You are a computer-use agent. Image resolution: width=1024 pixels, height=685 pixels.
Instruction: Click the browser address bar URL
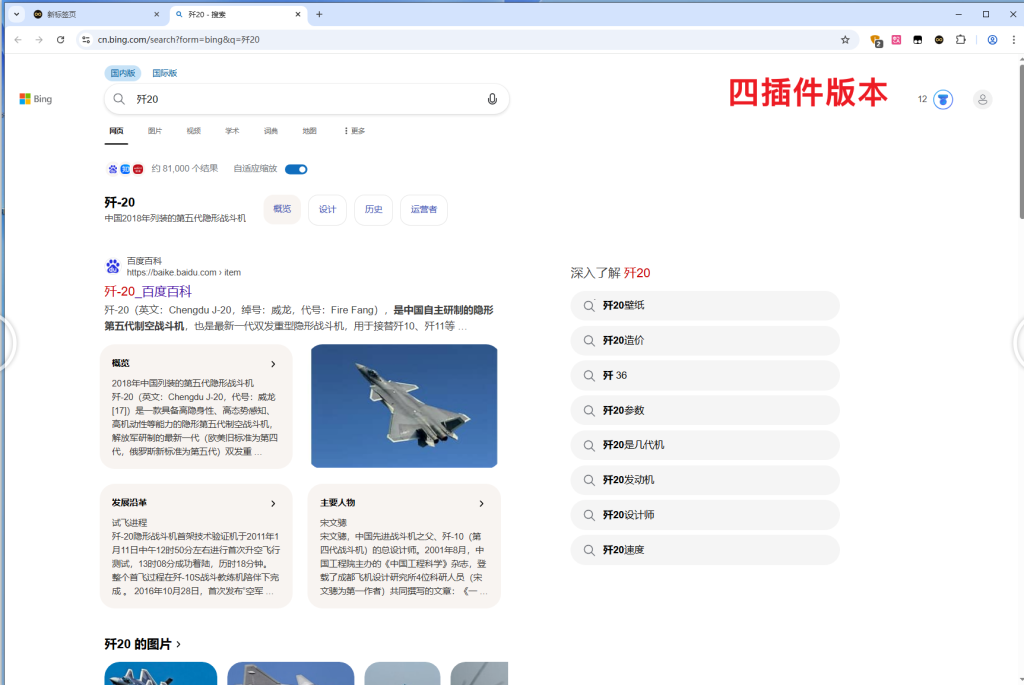178,40
